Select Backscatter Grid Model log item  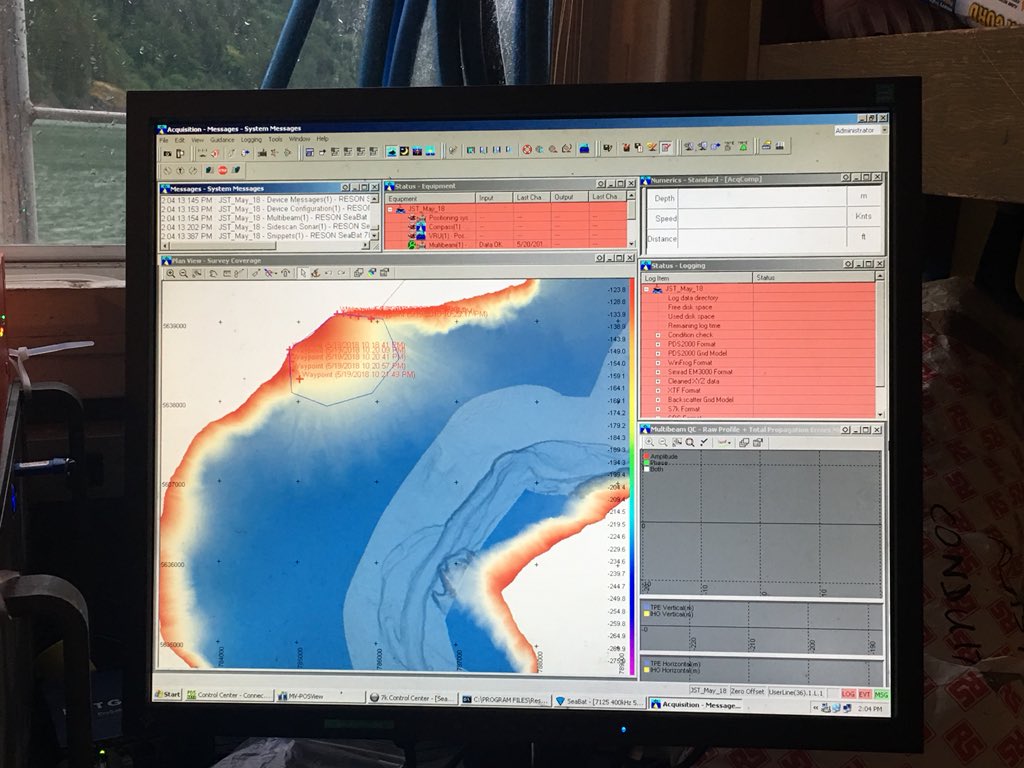[700, 399]
